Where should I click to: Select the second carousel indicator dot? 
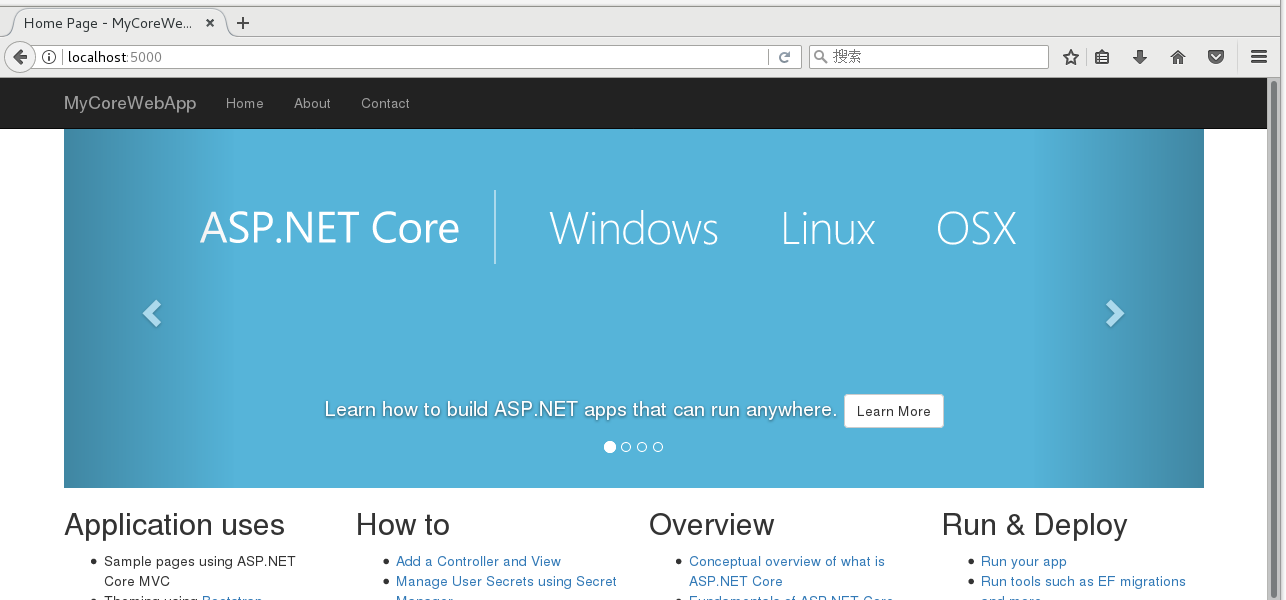626,447
